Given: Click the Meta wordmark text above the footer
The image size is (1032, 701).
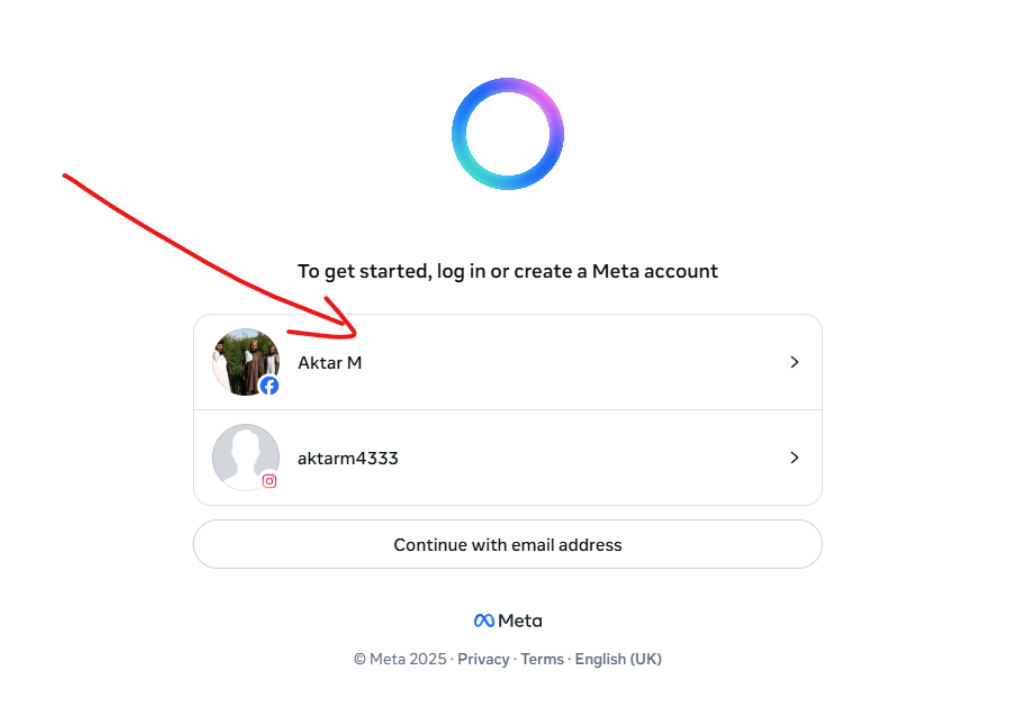Looking at the screenshot, I should (x=520, y=621).
